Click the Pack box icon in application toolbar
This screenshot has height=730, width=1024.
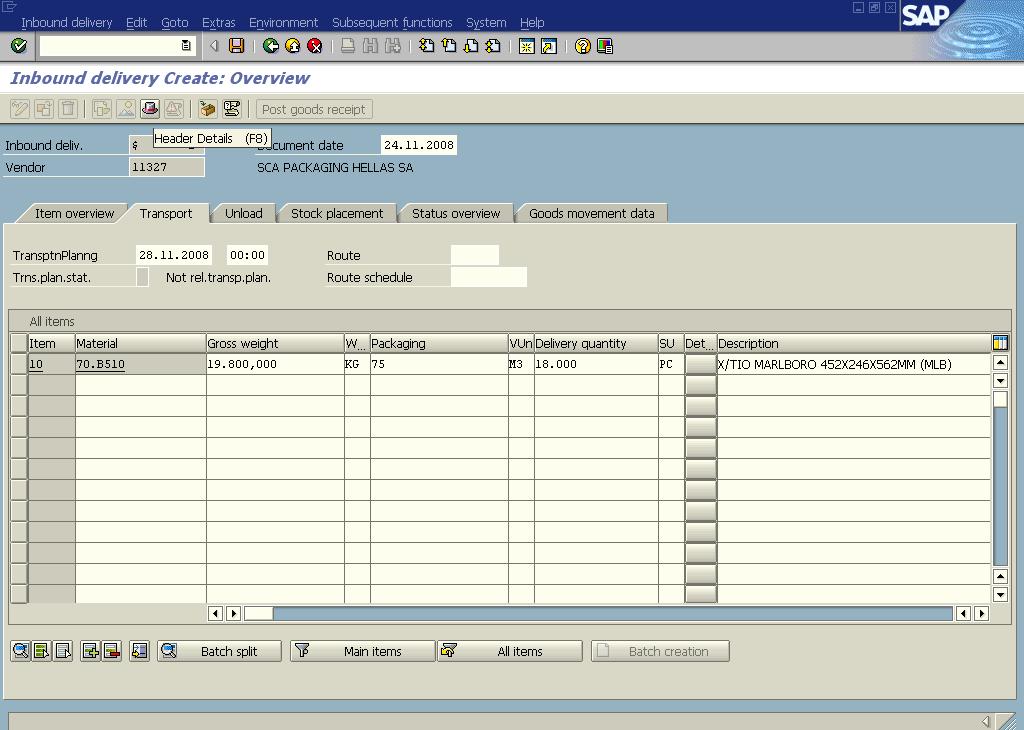208,108
